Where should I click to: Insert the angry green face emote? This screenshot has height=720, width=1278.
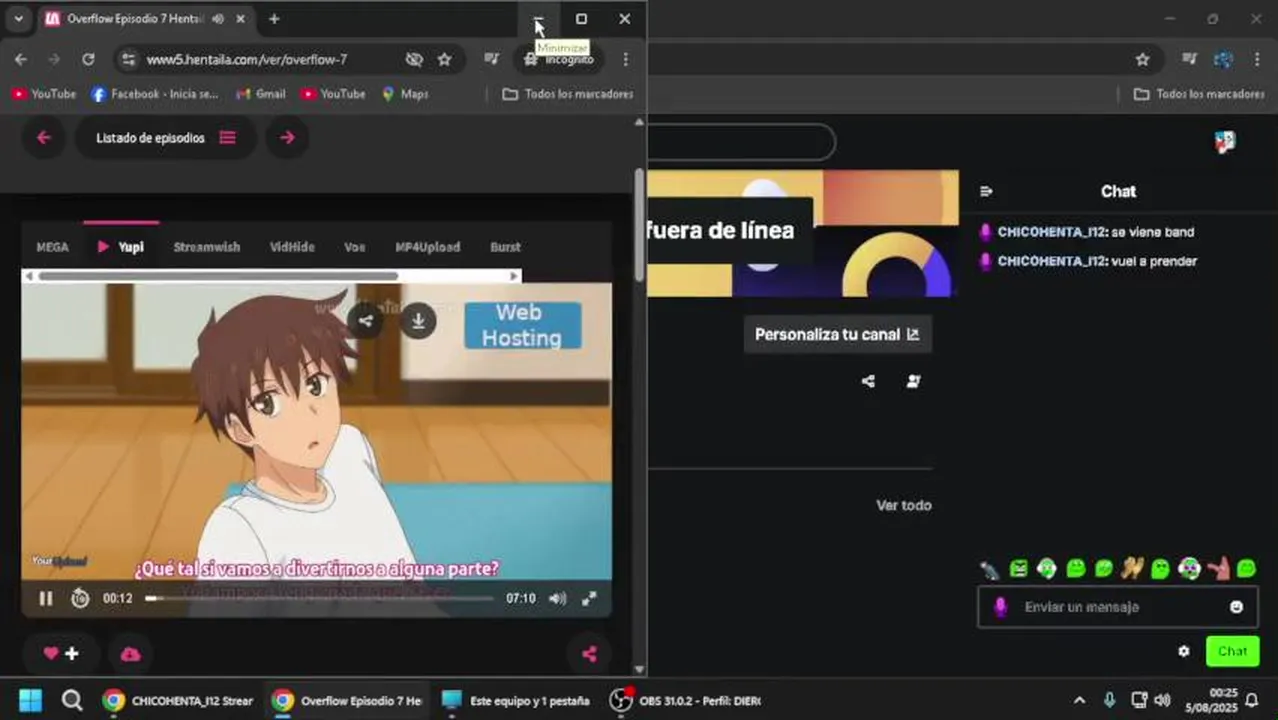tap(1018, 569)
